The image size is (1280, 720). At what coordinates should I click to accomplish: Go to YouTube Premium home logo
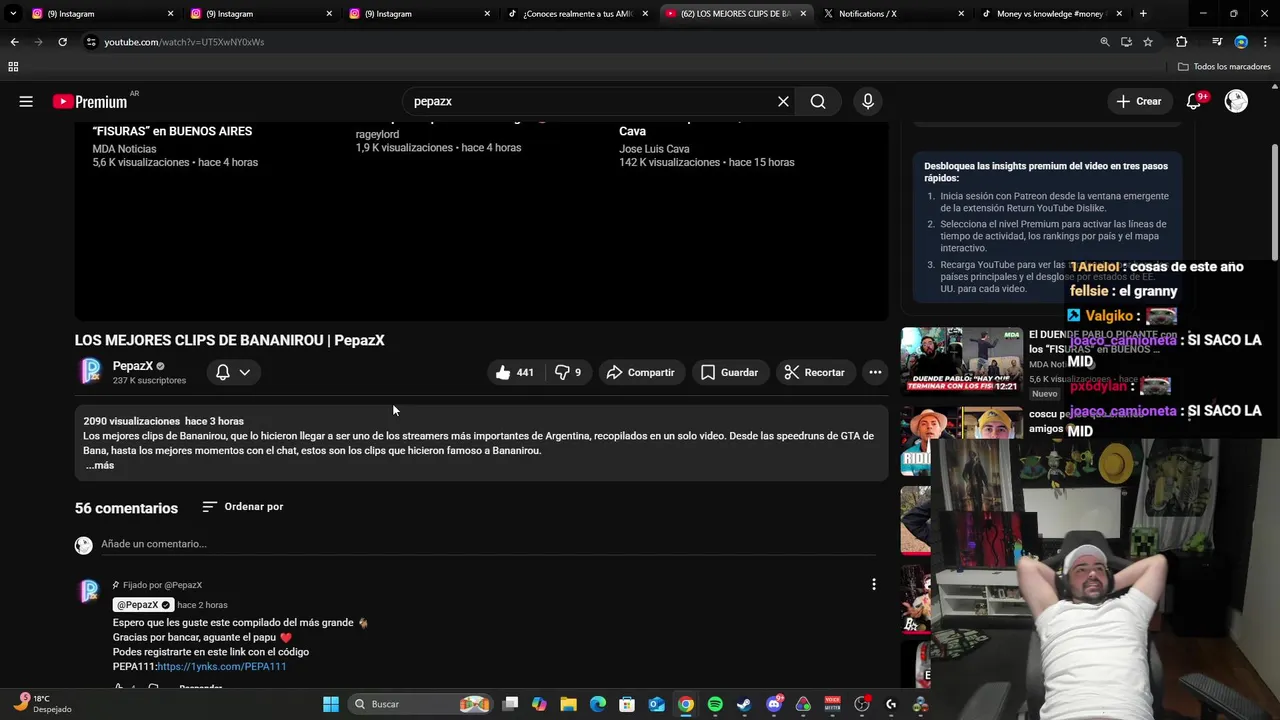pyautogui.click(x=91, y=101)
